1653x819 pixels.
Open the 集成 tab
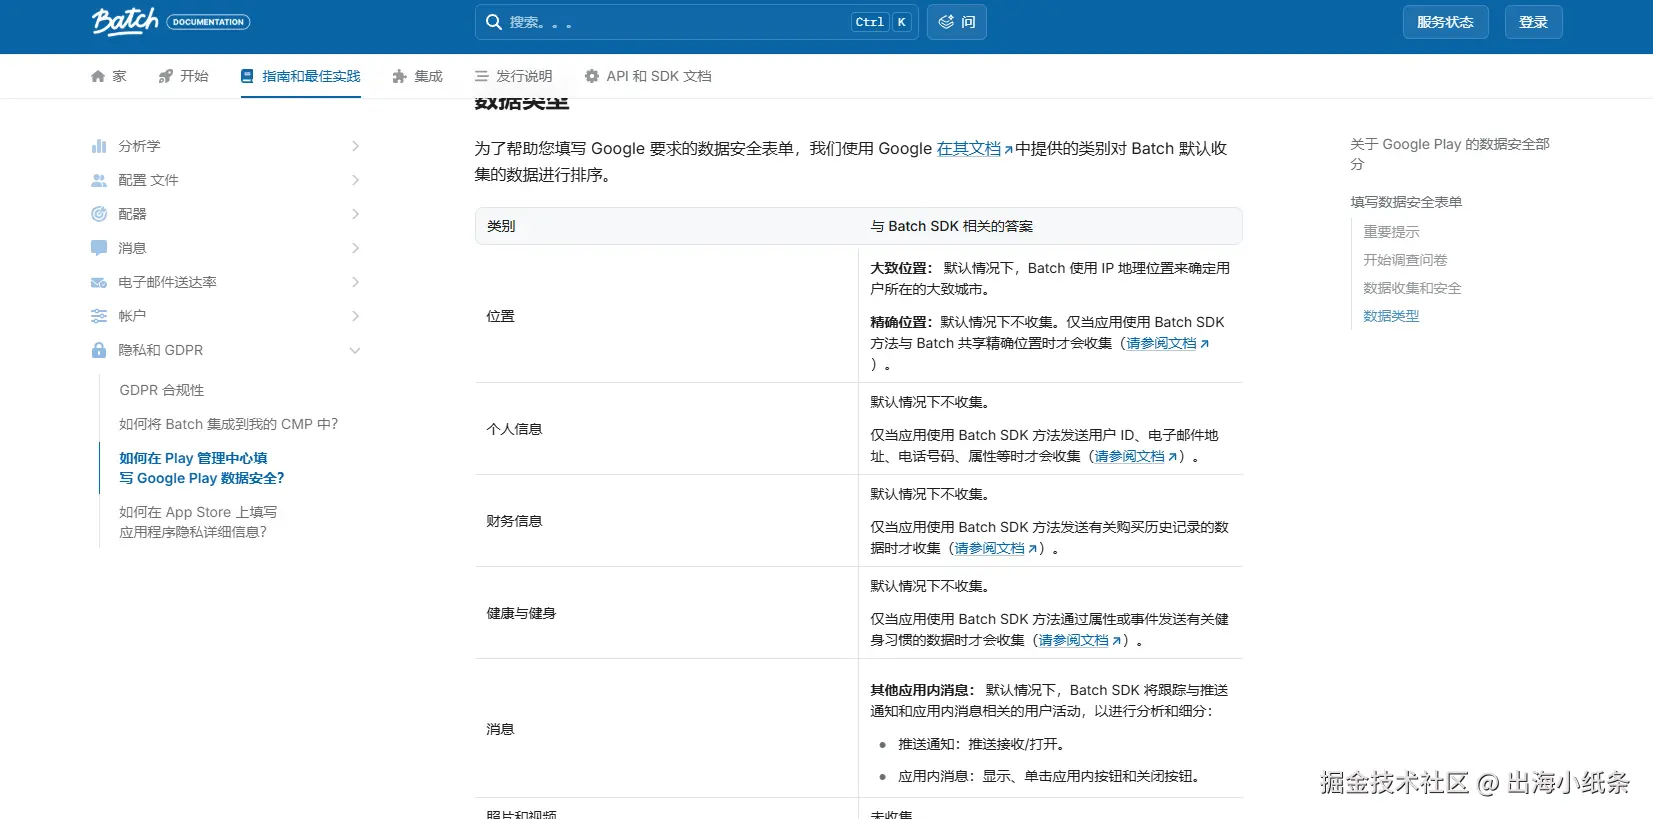coord(417,76)
